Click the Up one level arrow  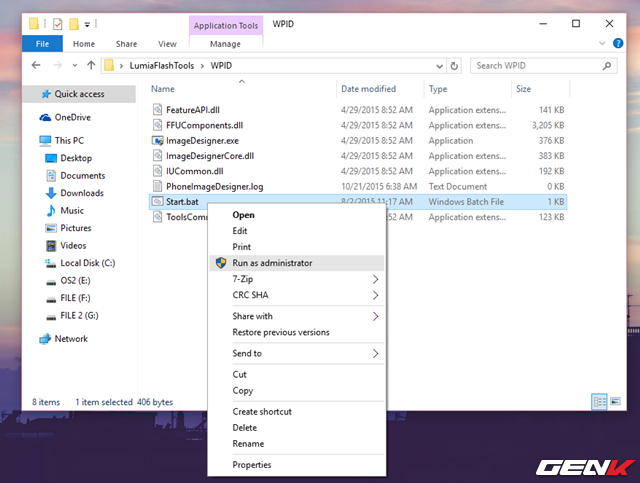(91, 66)
